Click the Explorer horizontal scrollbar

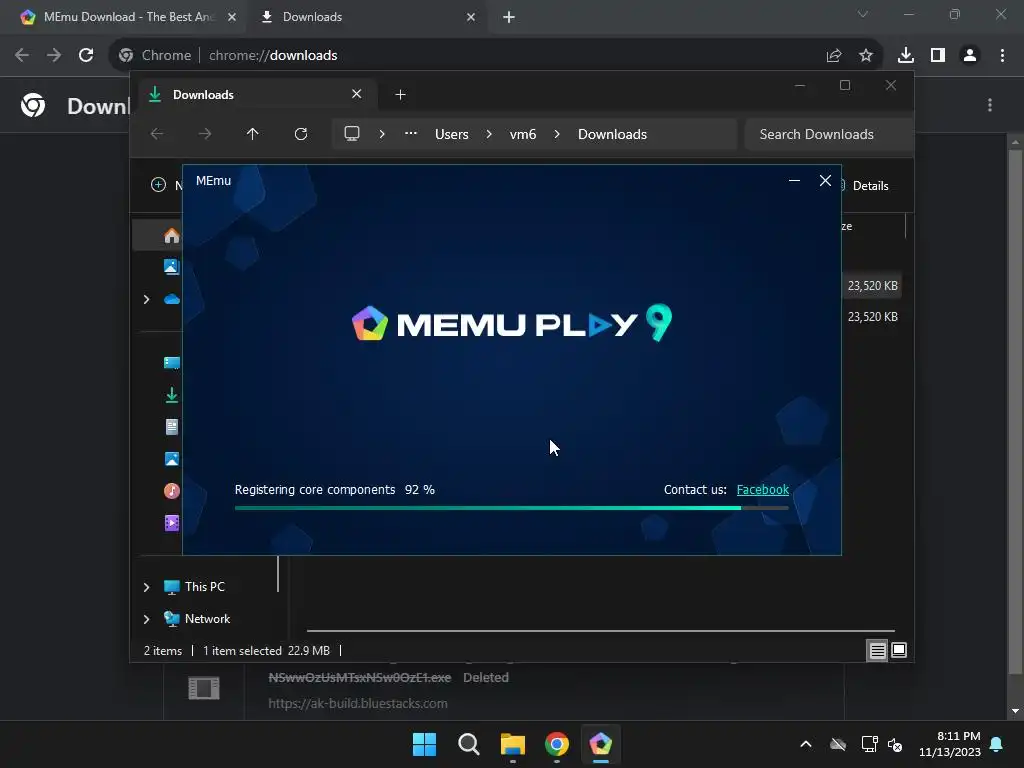pyautogui.click(x=601, y=632)
